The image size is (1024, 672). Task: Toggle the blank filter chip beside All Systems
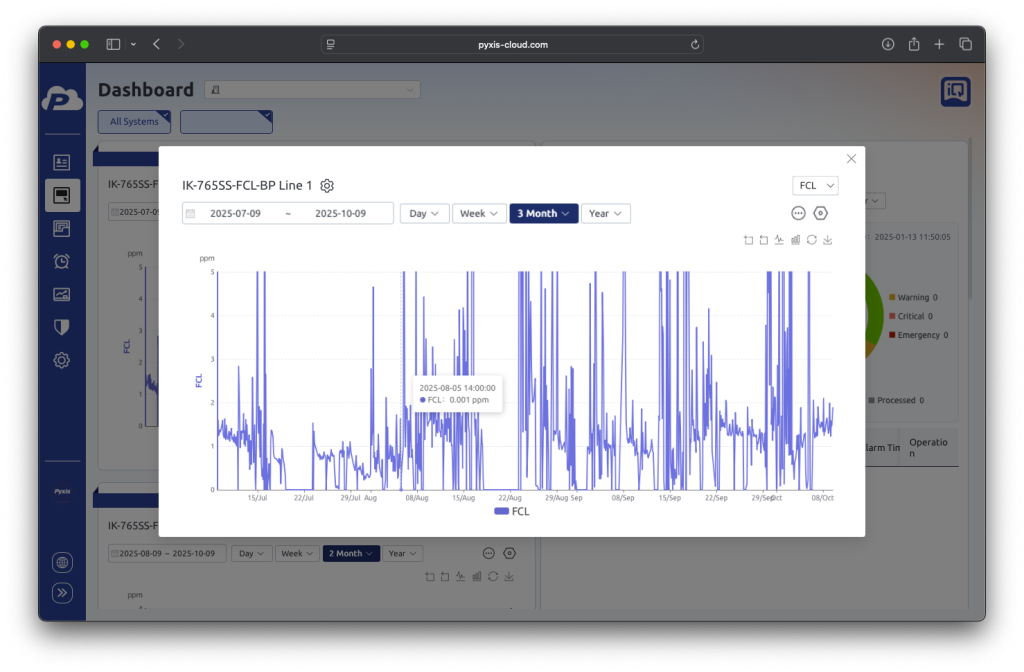pyautogui.click(x=226, y=122)
